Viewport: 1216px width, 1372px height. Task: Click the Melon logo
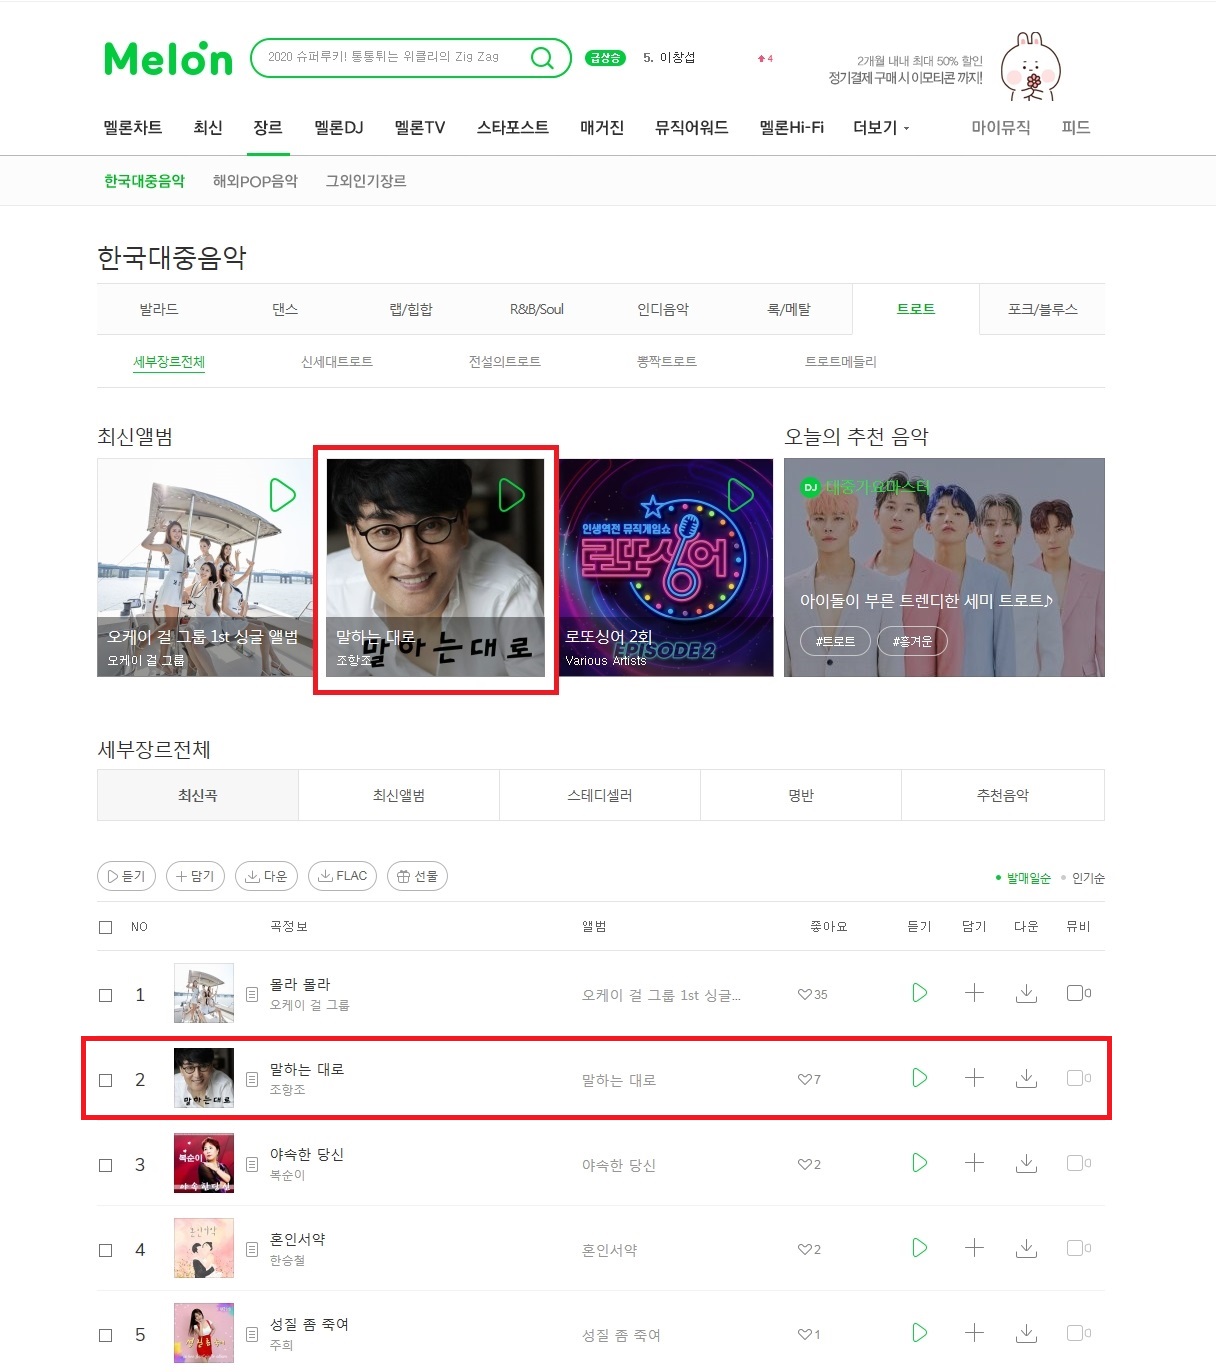click(x=168, y=59)
